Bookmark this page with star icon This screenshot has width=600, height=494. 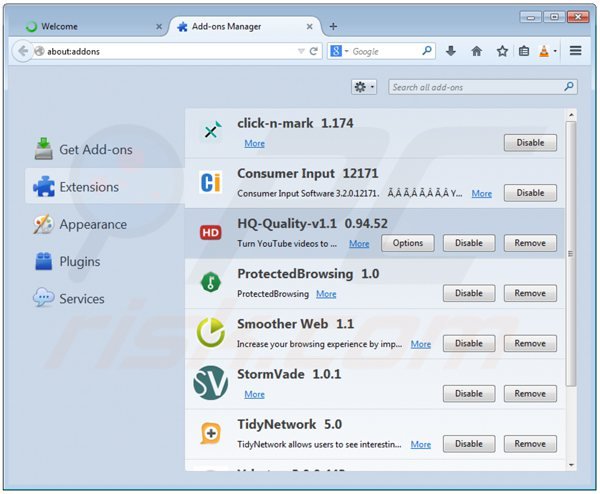click(x=502, y=51)
